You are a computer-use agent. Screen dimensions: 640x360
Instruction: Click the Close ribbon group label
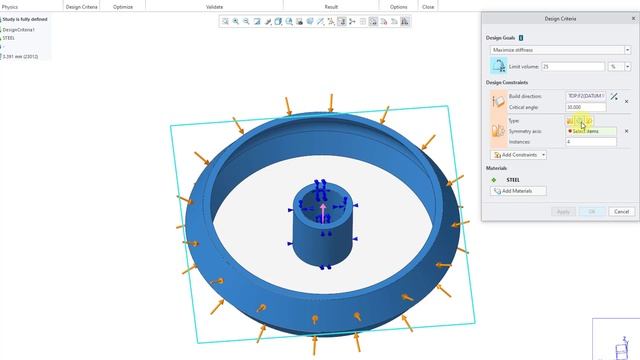[x=428, y=7]
